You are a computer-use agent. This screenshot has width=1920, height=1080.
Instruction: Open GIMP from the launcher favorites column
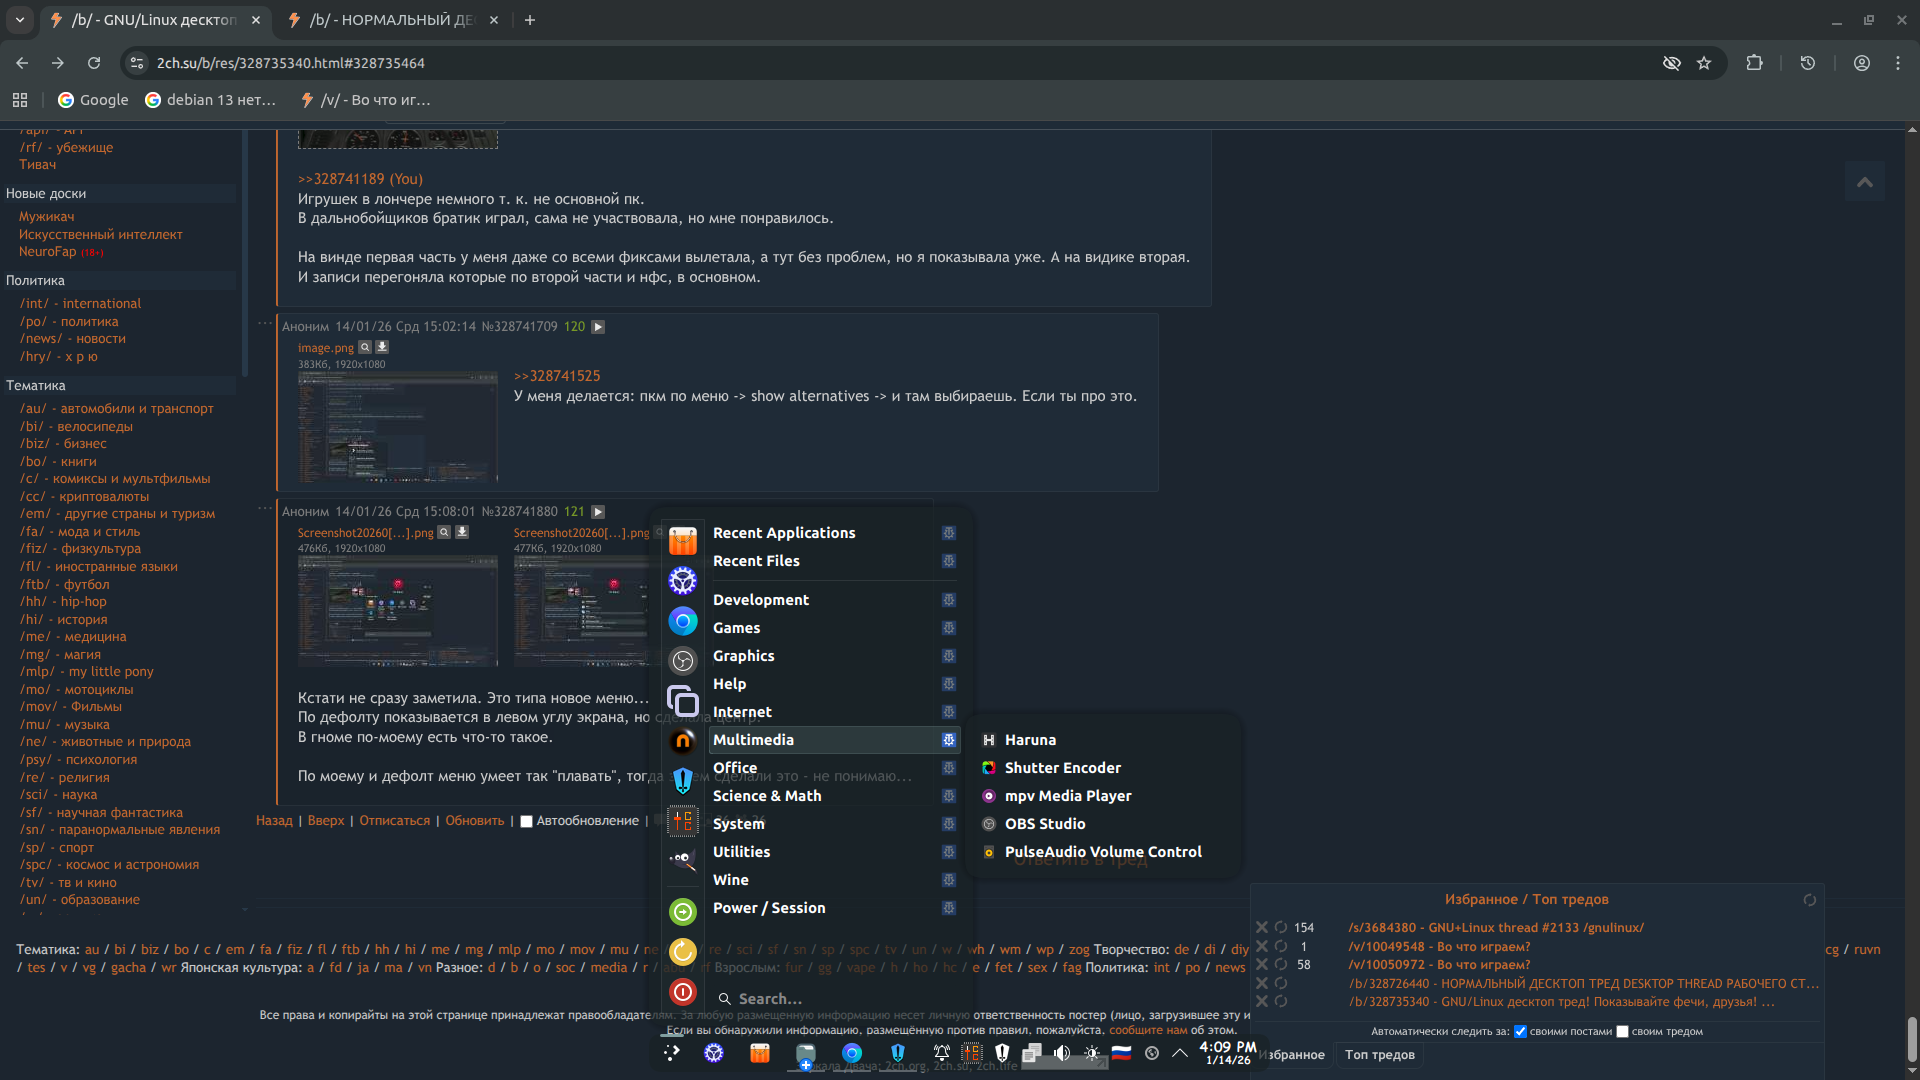[683, 859]
